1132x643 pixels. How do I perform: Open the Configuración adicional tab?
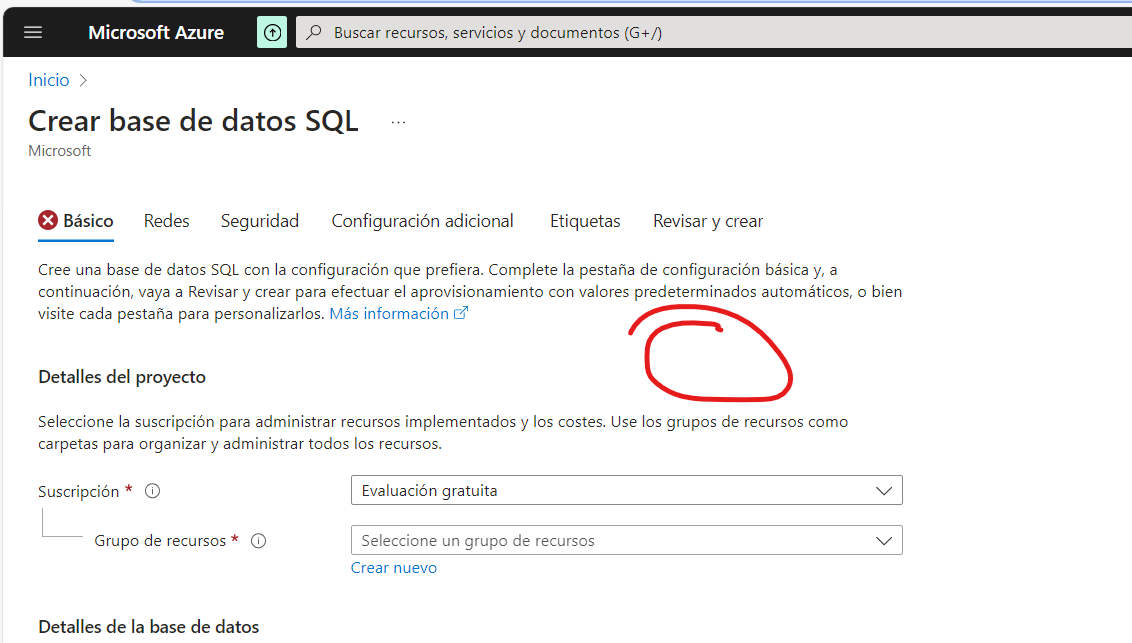(x=422, y=221)
